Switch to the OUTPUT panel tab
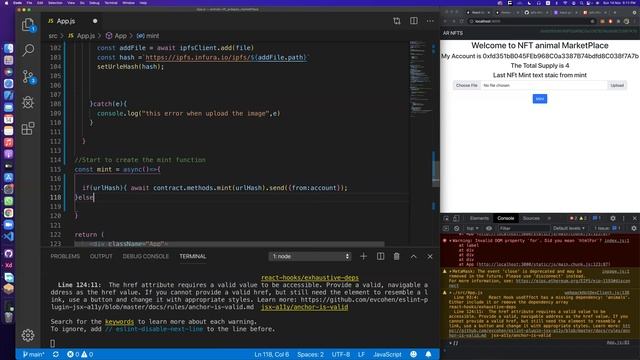Image resolution: width=640 pixels, height=360 pixels. pos(101,256)
